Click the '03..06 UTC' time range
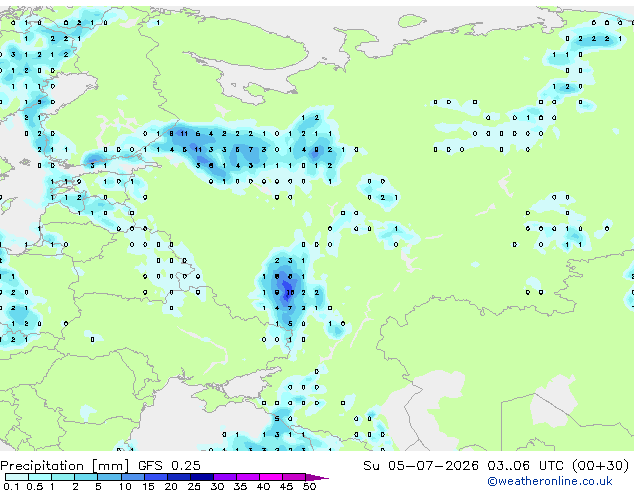The height and width of the screenshot is (490, 634). click(x=525, y=466)
